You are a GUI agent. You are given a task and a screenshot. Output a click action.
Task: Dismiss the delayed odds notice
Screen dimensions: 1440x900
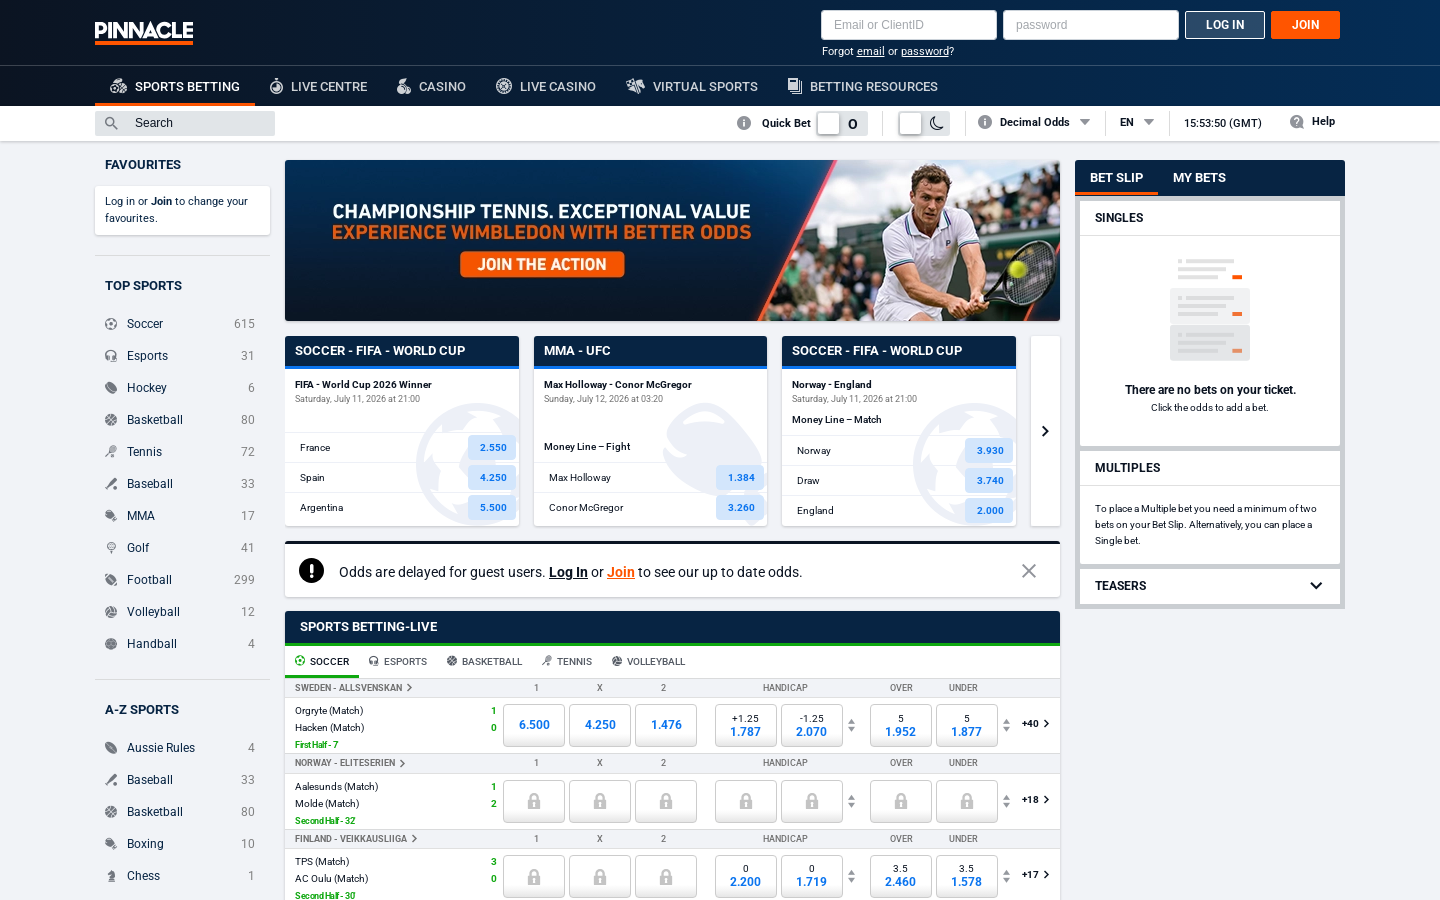(1029, 571)
